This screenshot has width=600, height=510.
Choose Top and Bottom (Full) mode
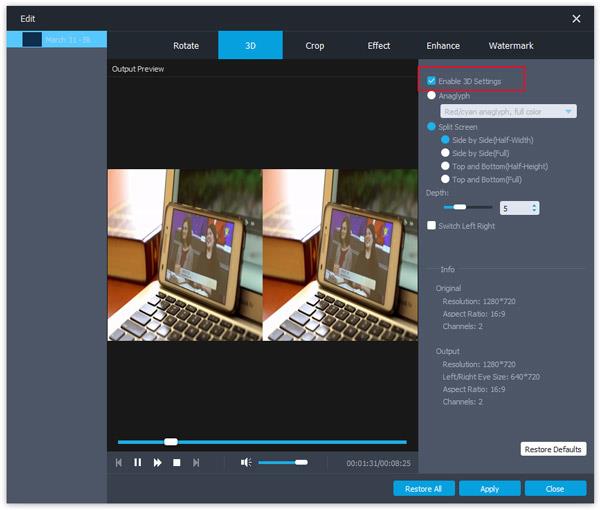tap(445, 179)
